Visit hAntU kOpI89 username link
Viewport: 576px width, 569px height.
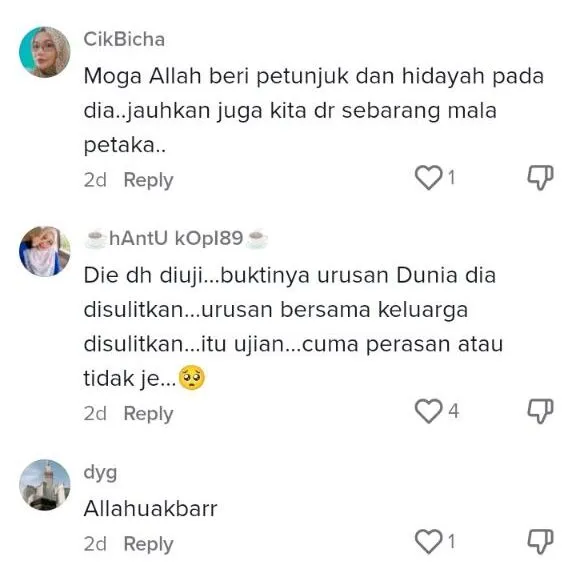(176, 238)
